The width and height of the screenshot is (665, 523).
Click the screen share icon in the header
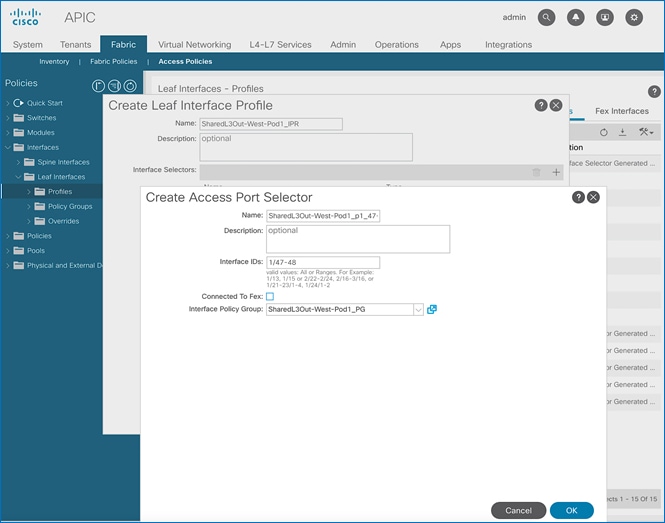[605, 17]
